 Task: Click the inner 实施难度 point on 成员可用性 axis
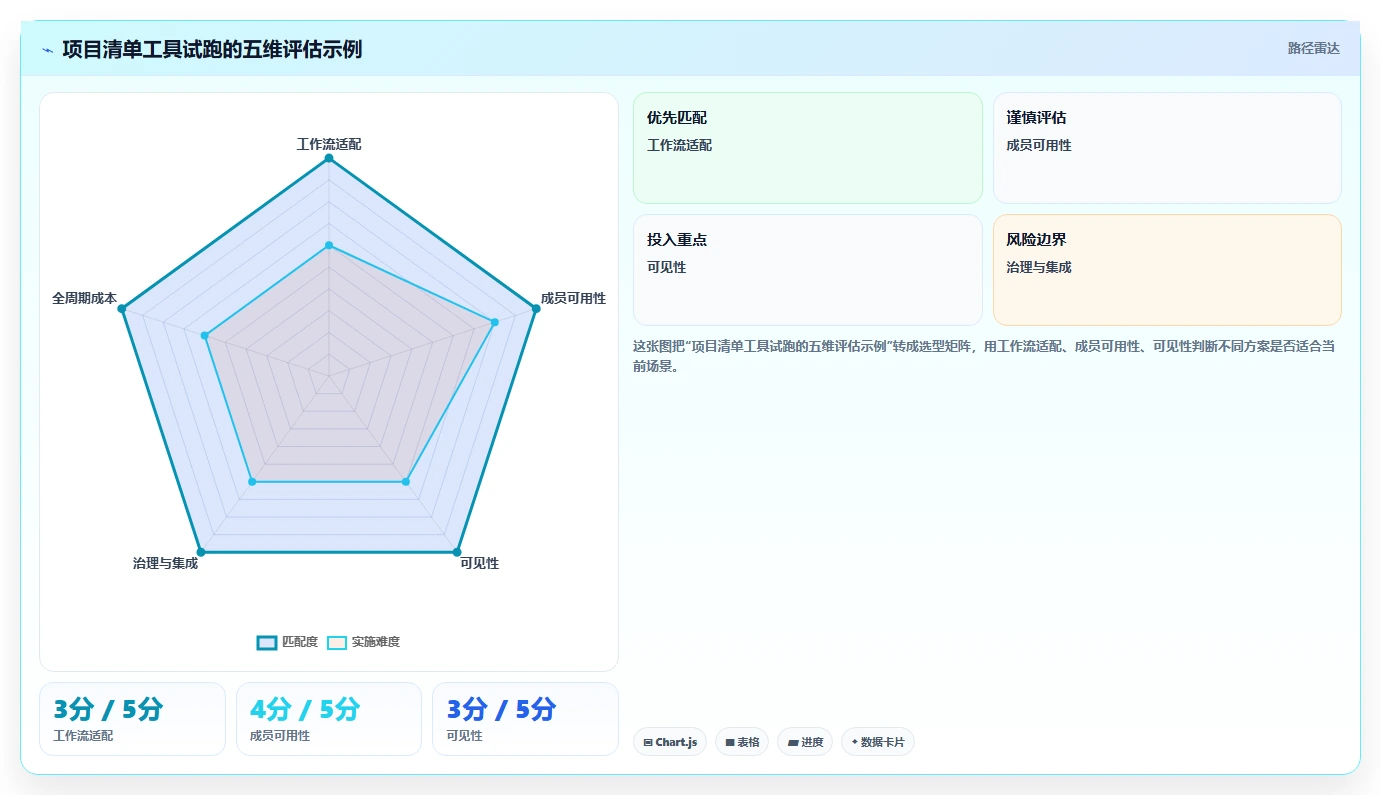[495, 322]
